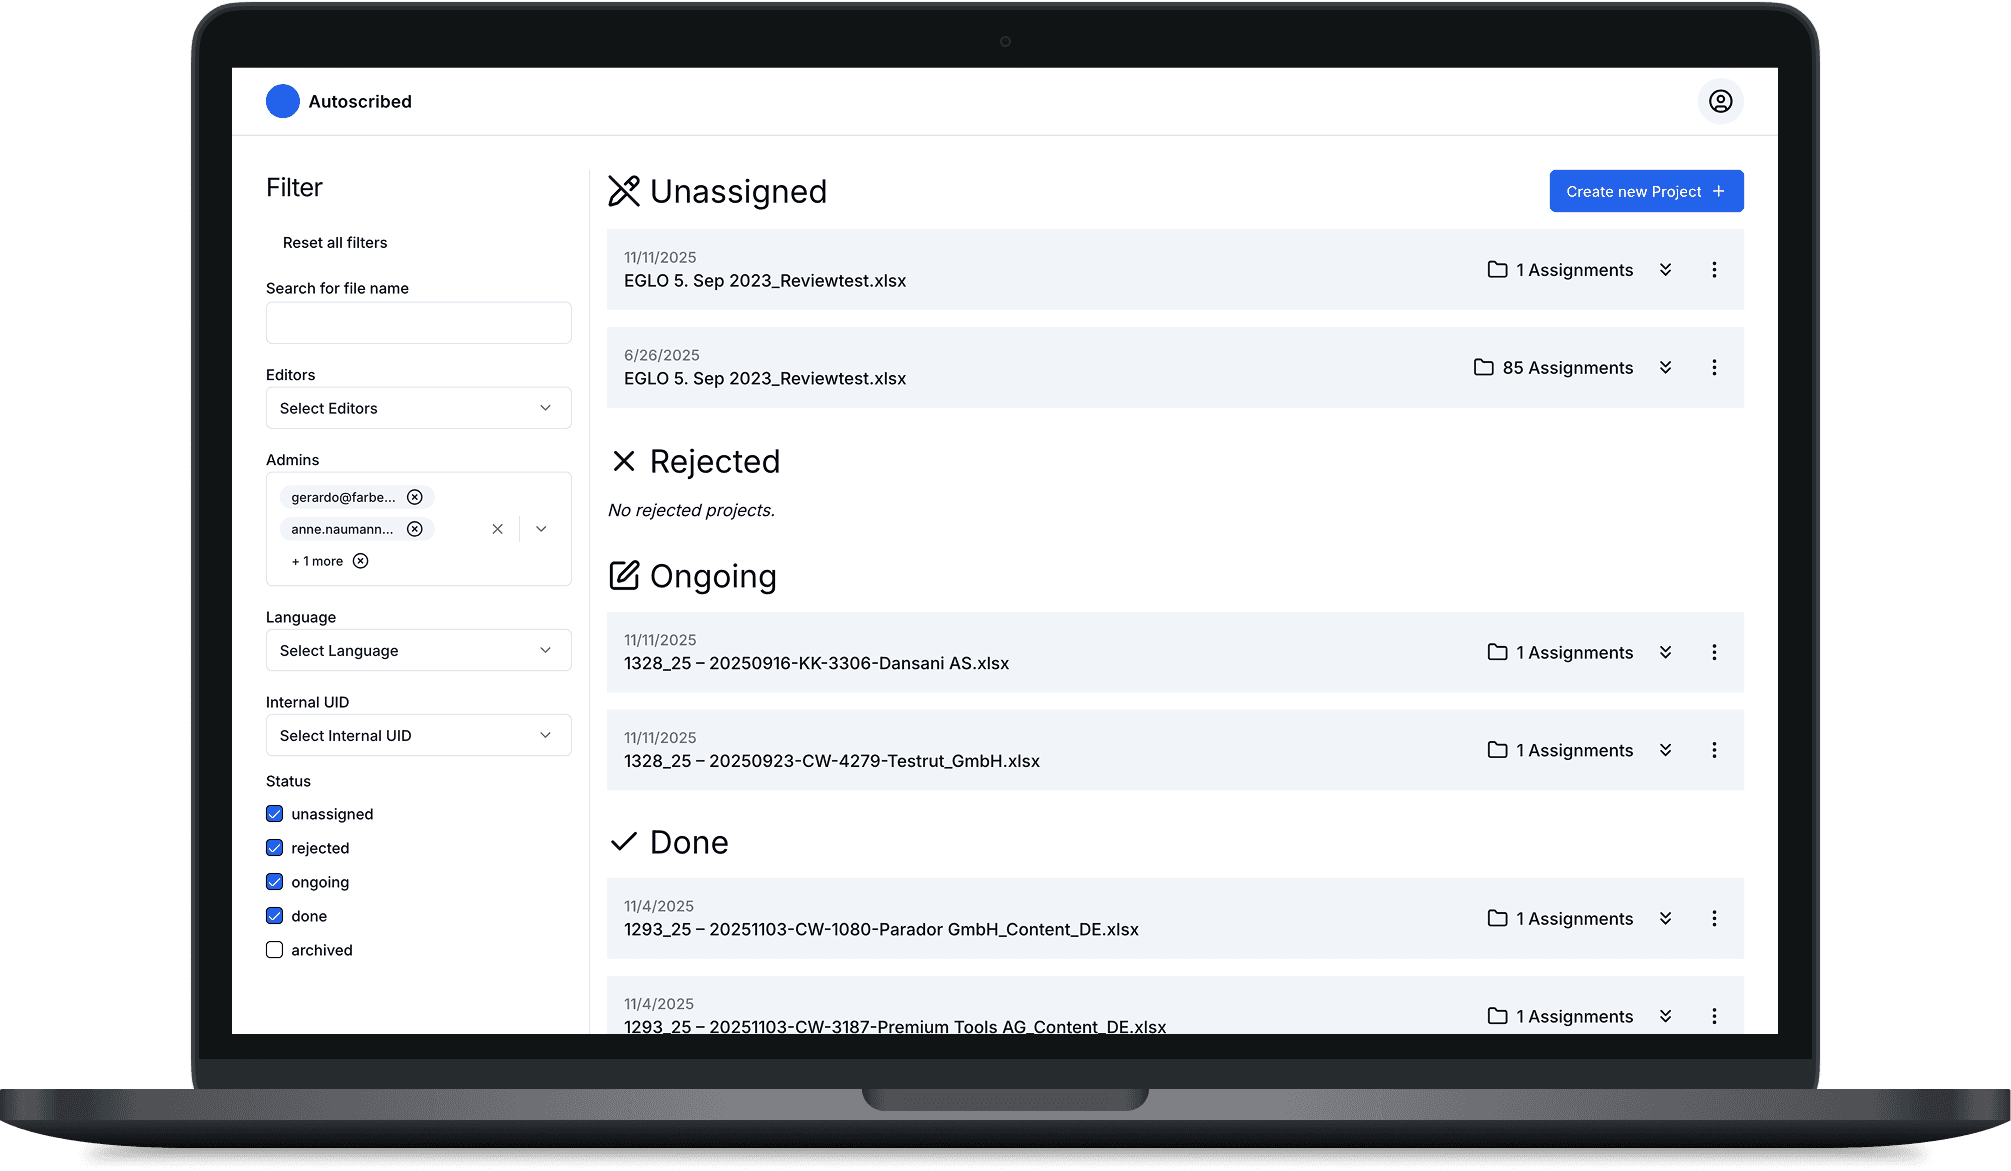Enable the archived status filter
This screenshot has width=2011, height=1171.
pos(274,949)
